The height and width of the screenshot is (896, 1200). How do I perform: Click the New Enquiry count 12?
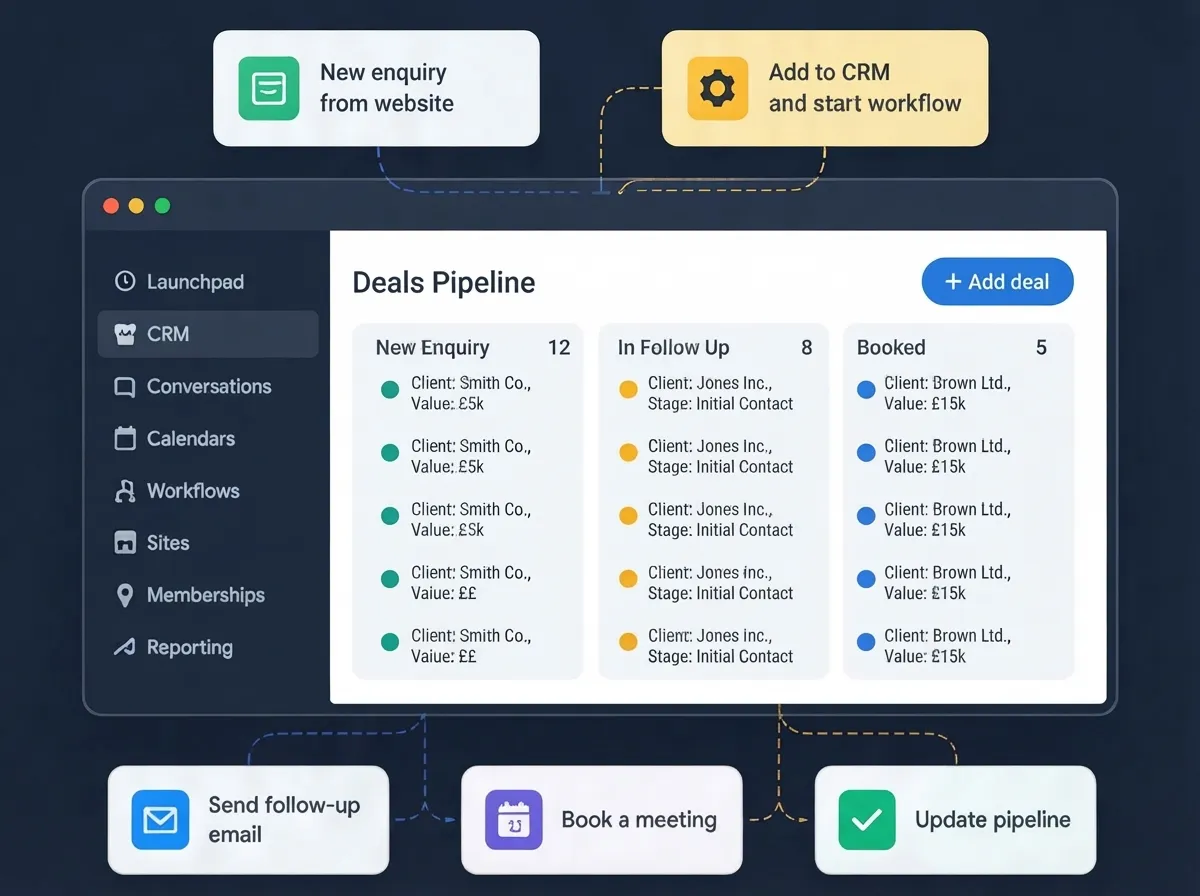[x=559, y=348]
